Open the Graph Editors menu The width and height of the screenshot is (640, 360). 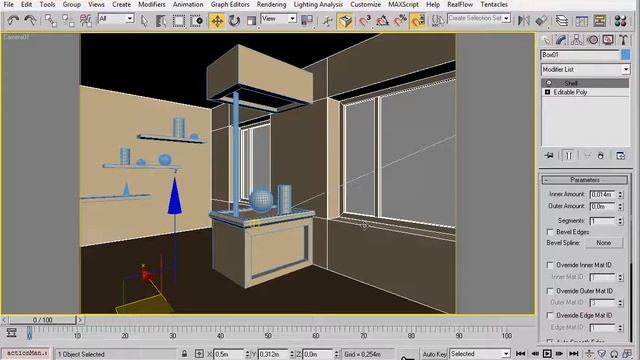[x=230, y=4]
